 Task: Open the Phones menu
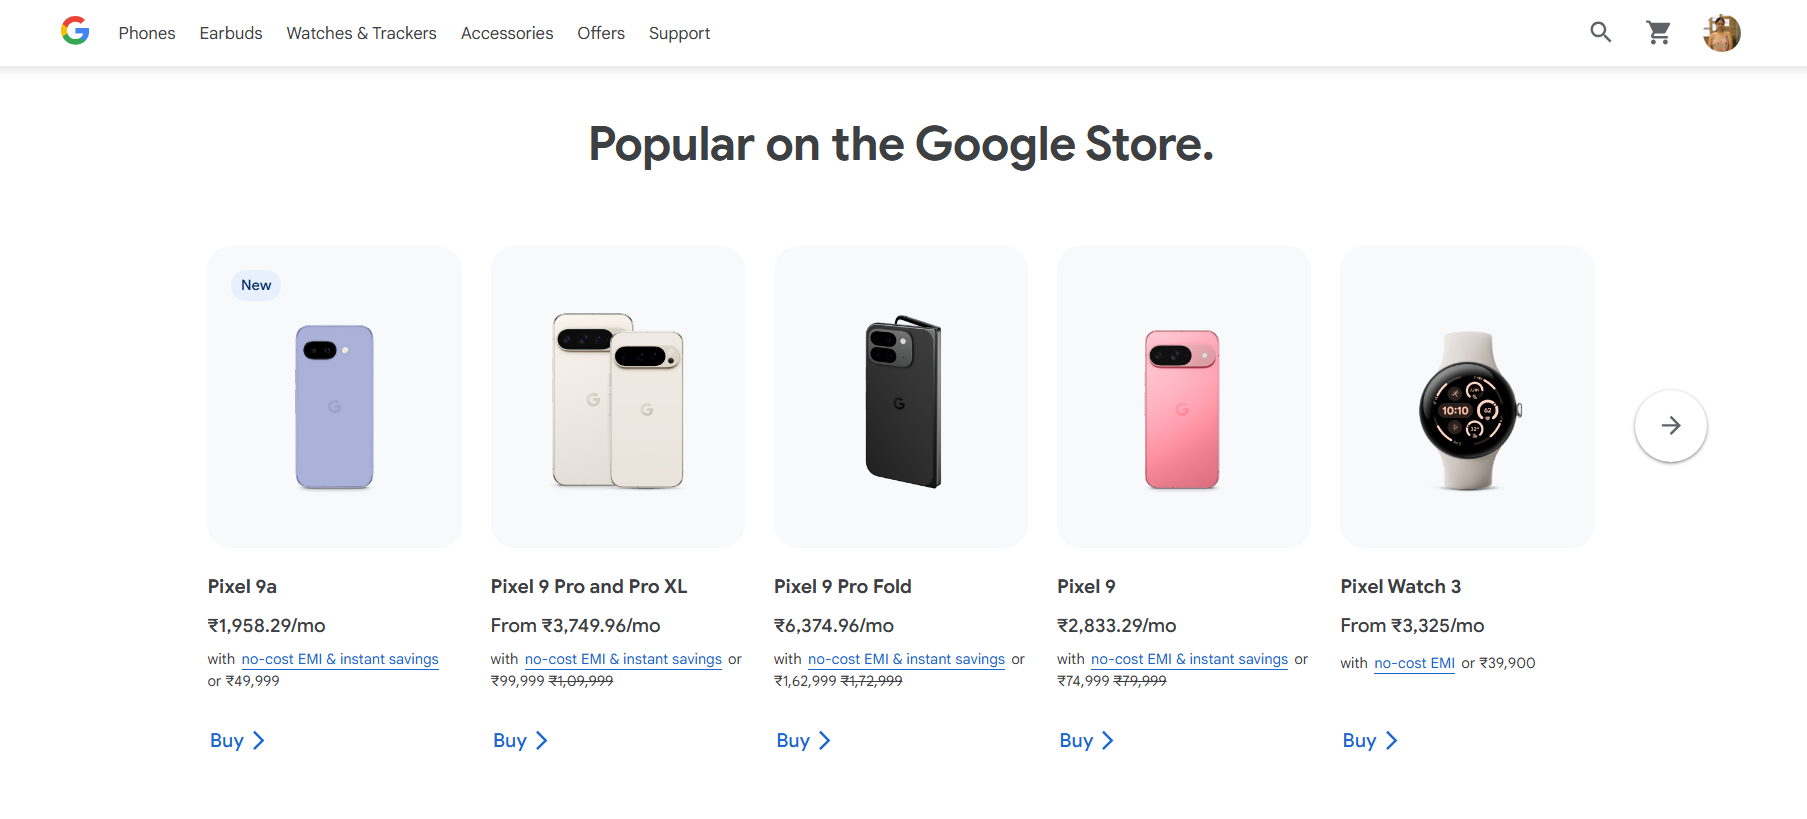point(146,33)
